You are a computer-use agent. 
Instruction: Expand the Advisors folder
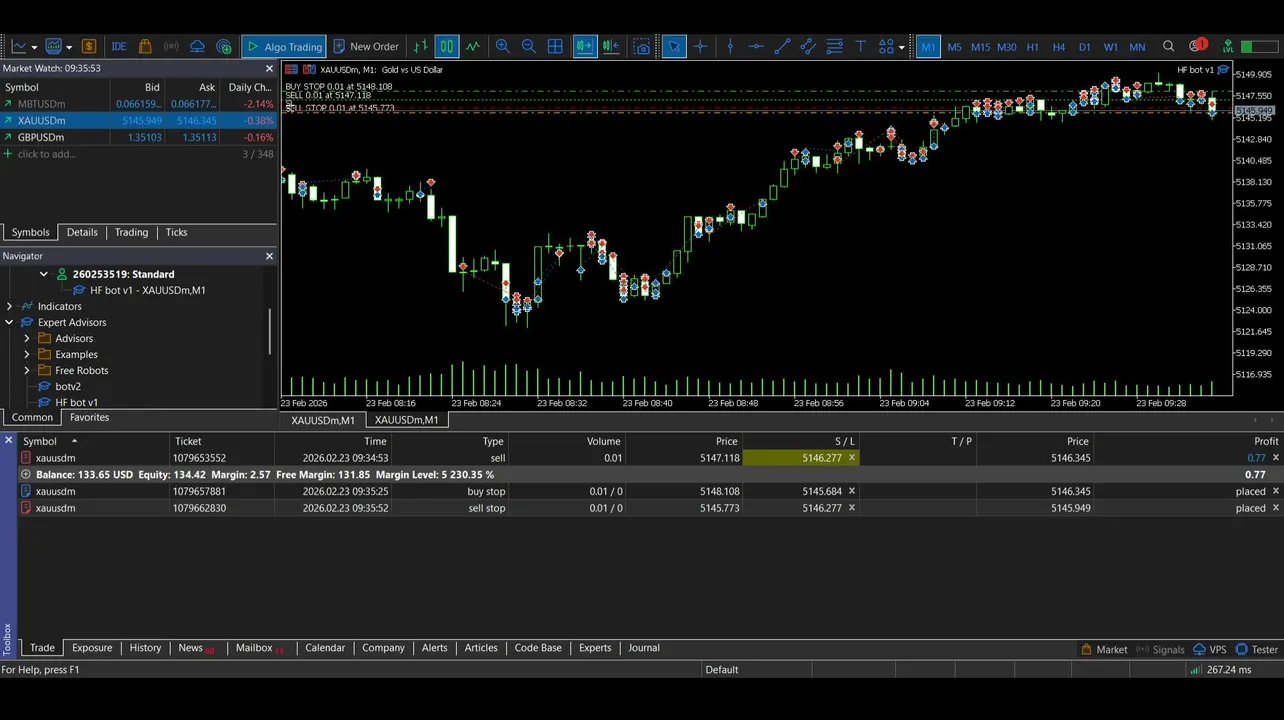[x=27, y=338]
